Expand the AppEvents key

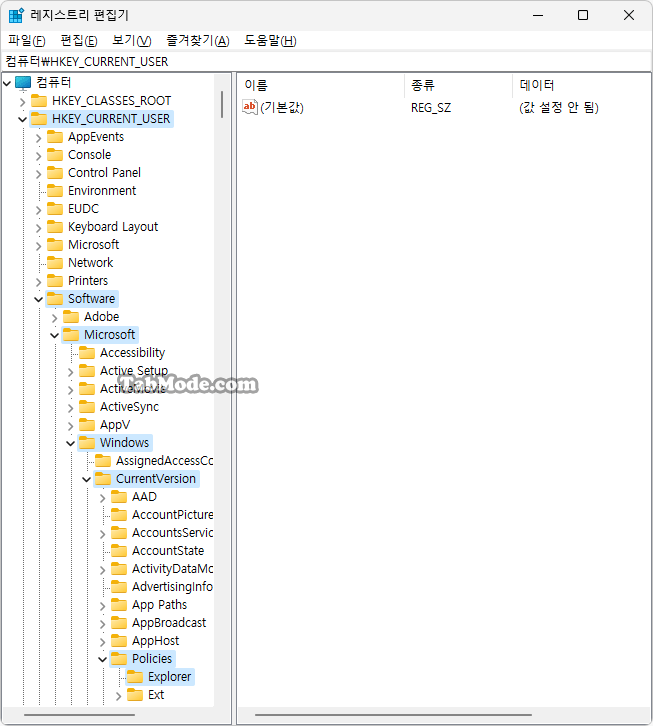38,138
